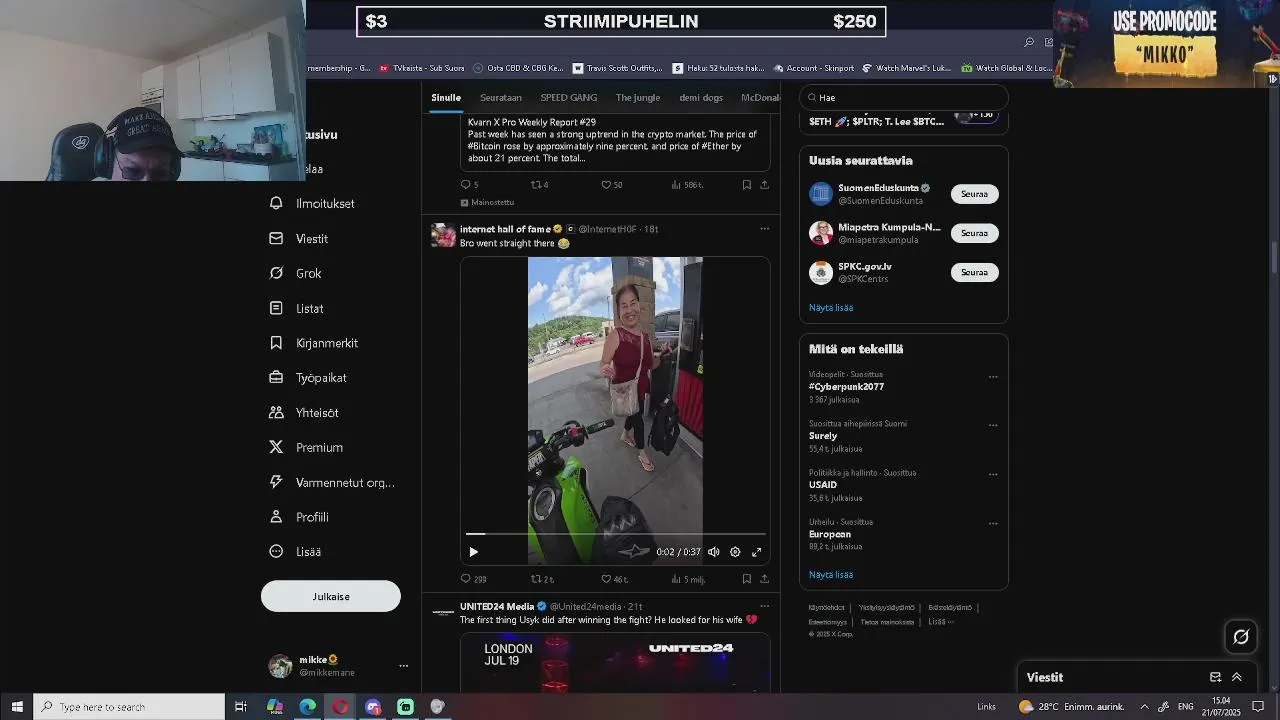This screenshot has height=720, width=1280.
Task: Open Microsoft Edge from taskbar
Action: 308,707
